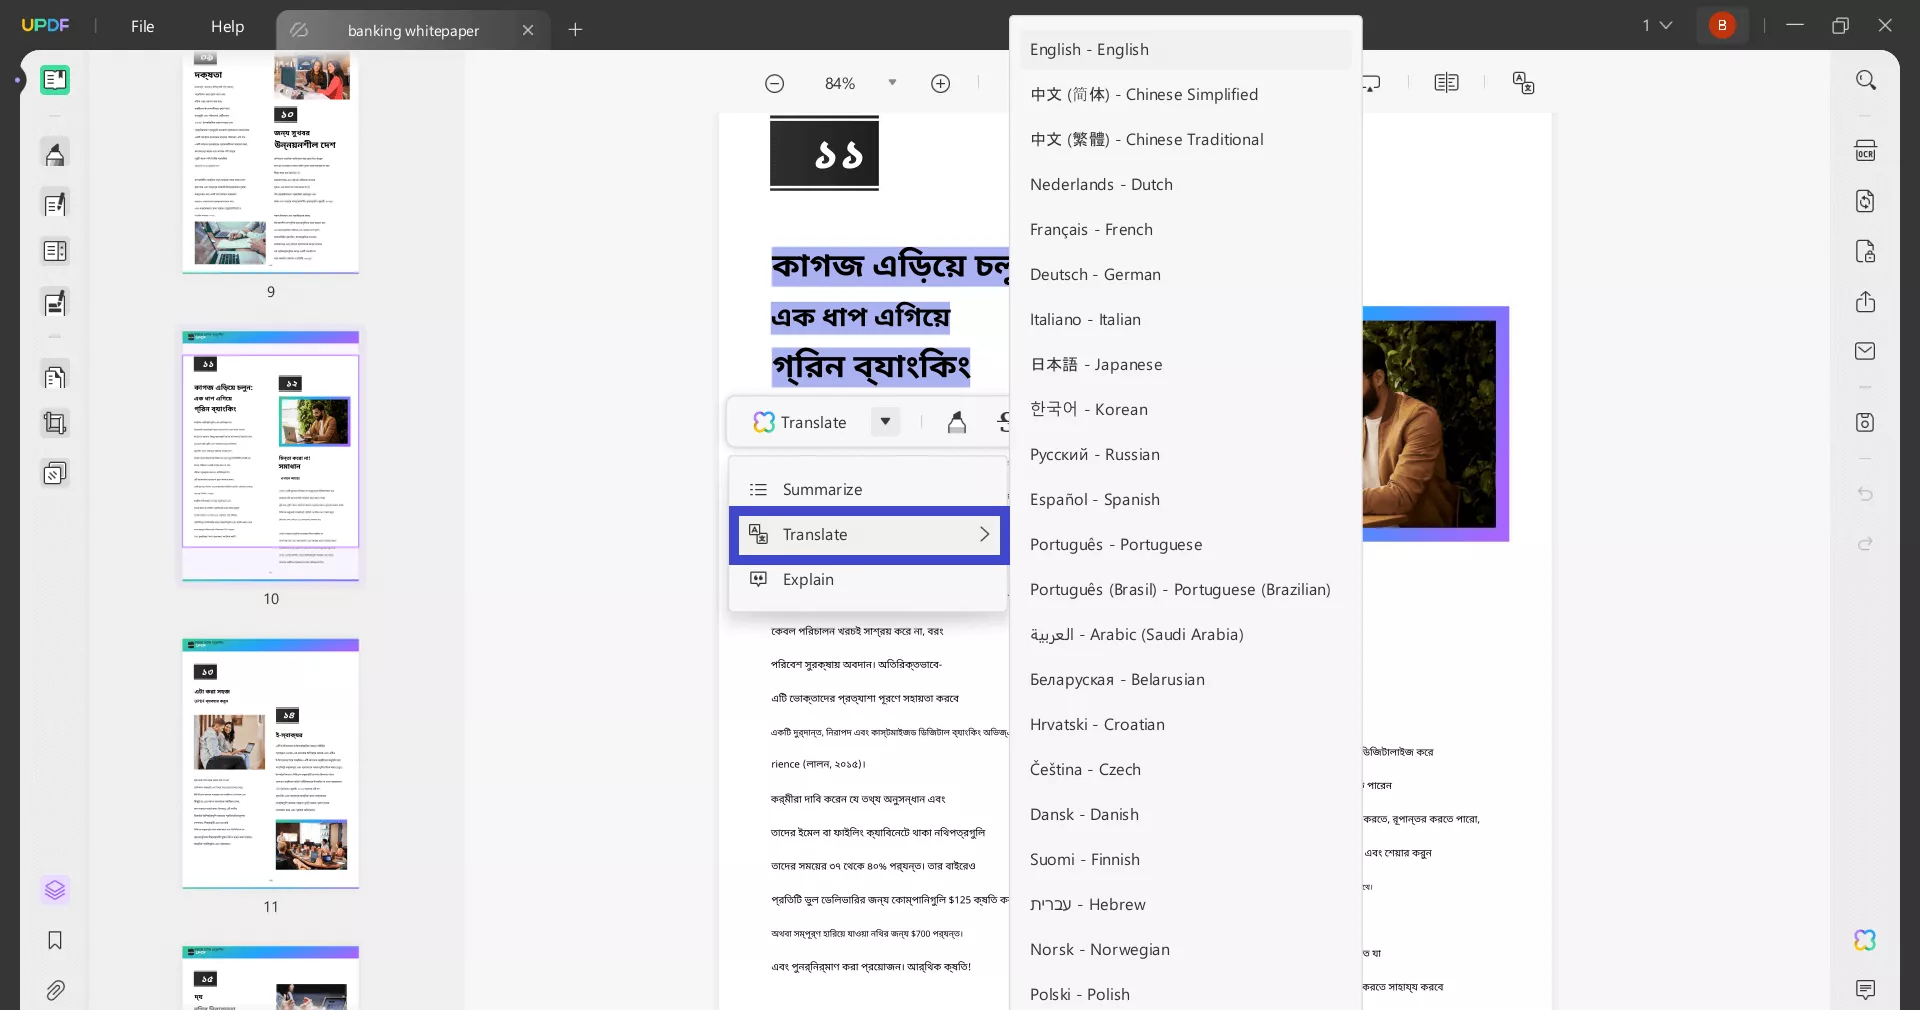This screenshot has width=1920, height=1010.
Task: Click the highlighter icon in selection toolbar
Action: [x=957, y=422]
